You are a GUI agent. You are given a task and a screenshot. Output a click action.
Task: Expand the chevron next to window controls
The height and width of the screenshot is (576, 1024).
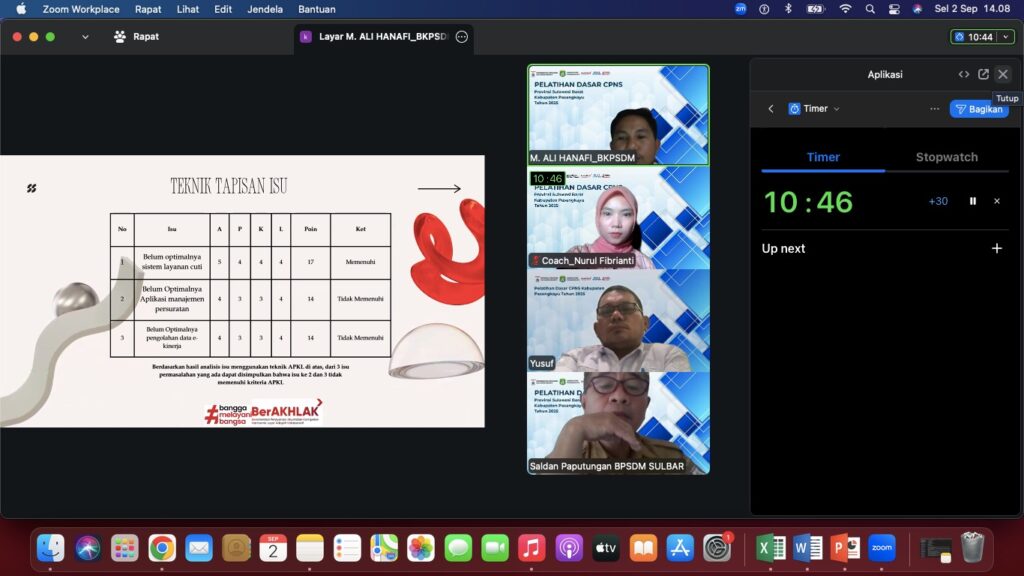pos(85,37)
